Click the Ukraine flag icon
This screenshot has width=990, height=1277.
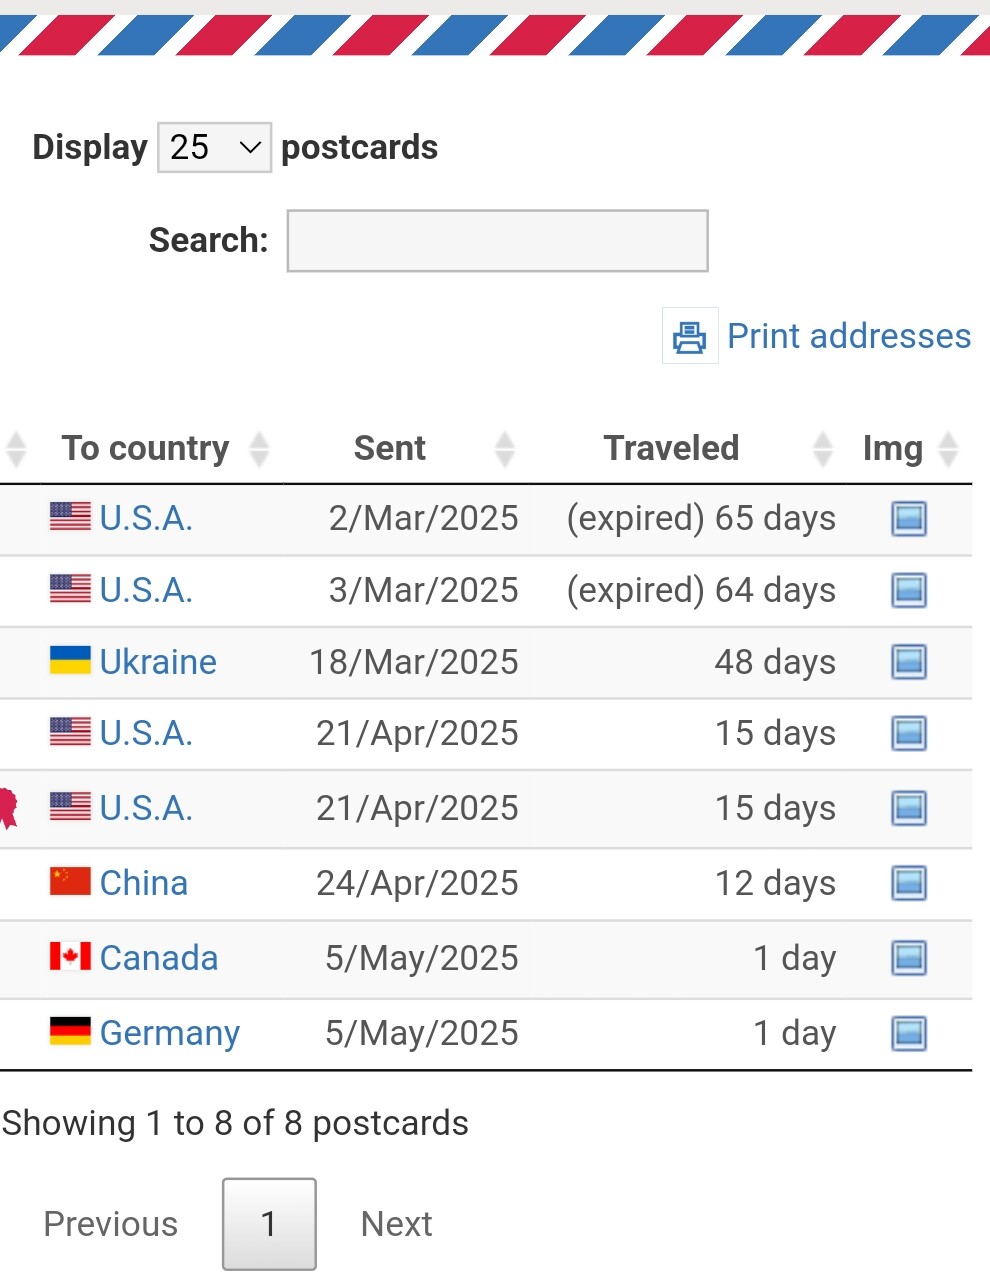click(70, 660)
